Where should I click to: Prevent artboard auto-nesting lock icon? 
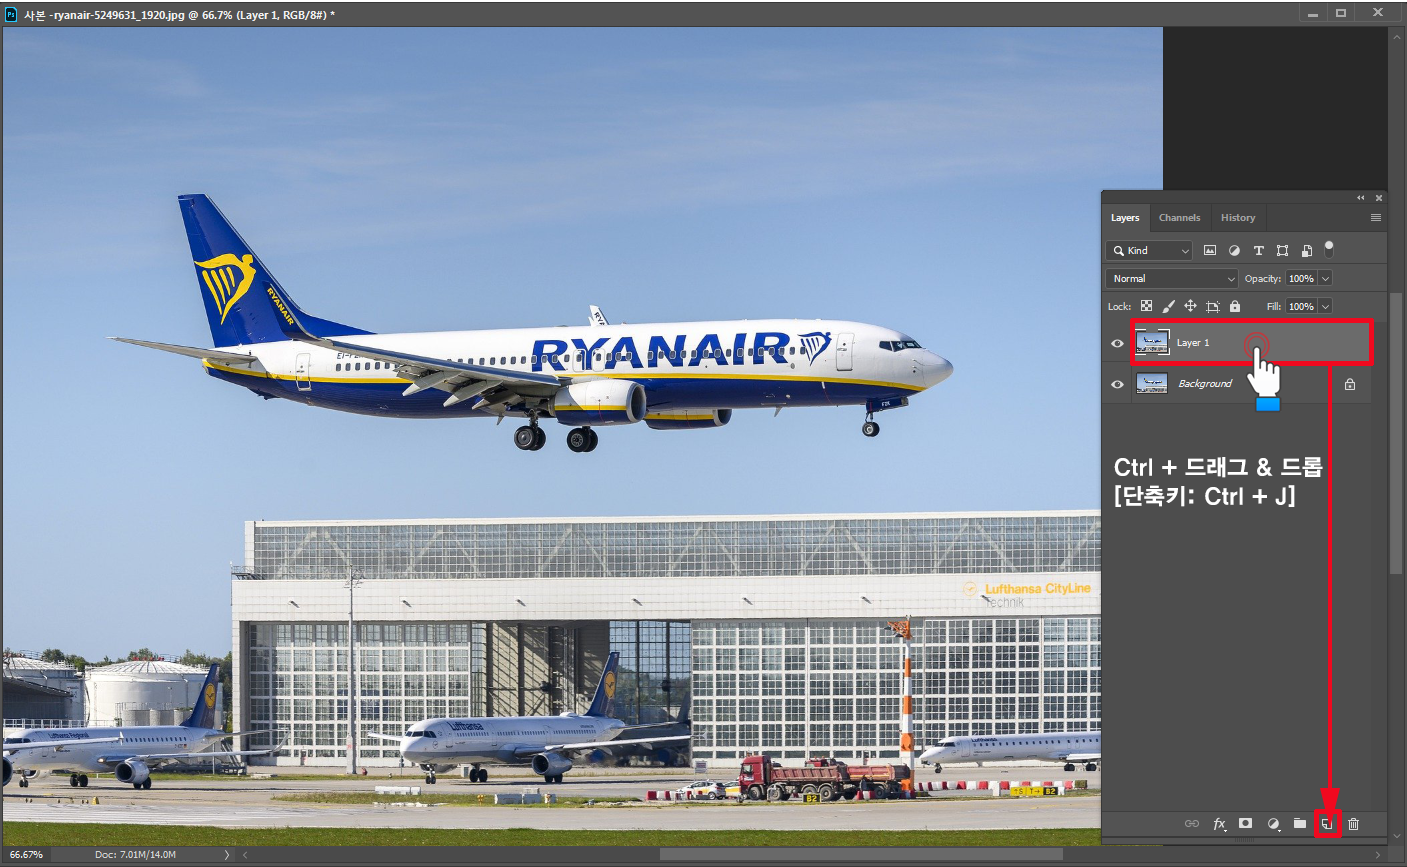1212,306
